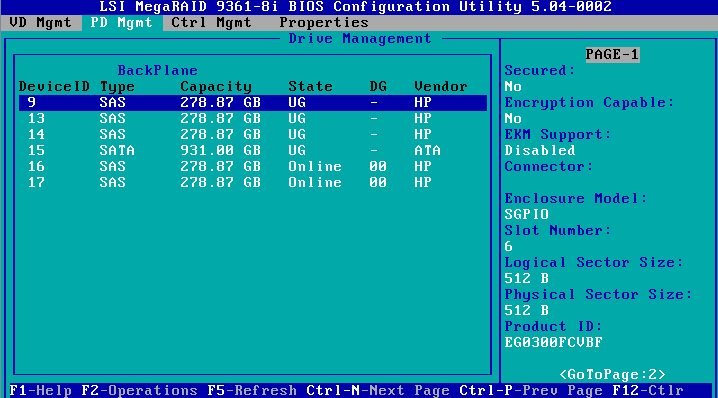Screen dimensions: 718x398
Task: Click the EKM Support Disabled value
Action: (x=539, y=151)
